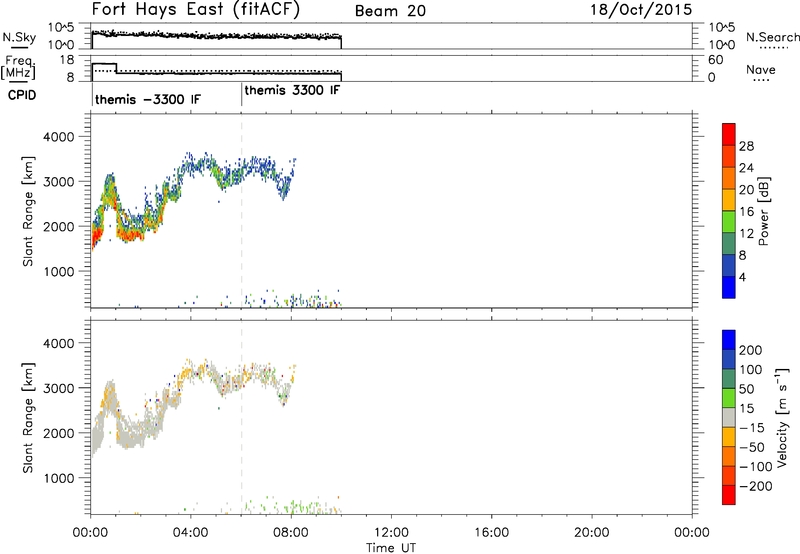This screenshot has width=800, height=554.
Task: Click the left '10^5' N.Sky axis label
Action: [61, 27]
